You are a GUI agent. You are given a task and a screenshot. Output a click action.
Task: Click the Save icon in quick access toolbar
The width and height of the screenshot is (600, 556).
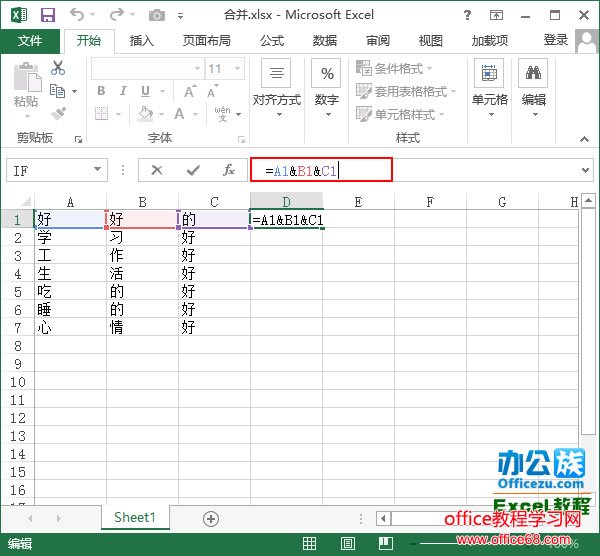tap(48, 15)
